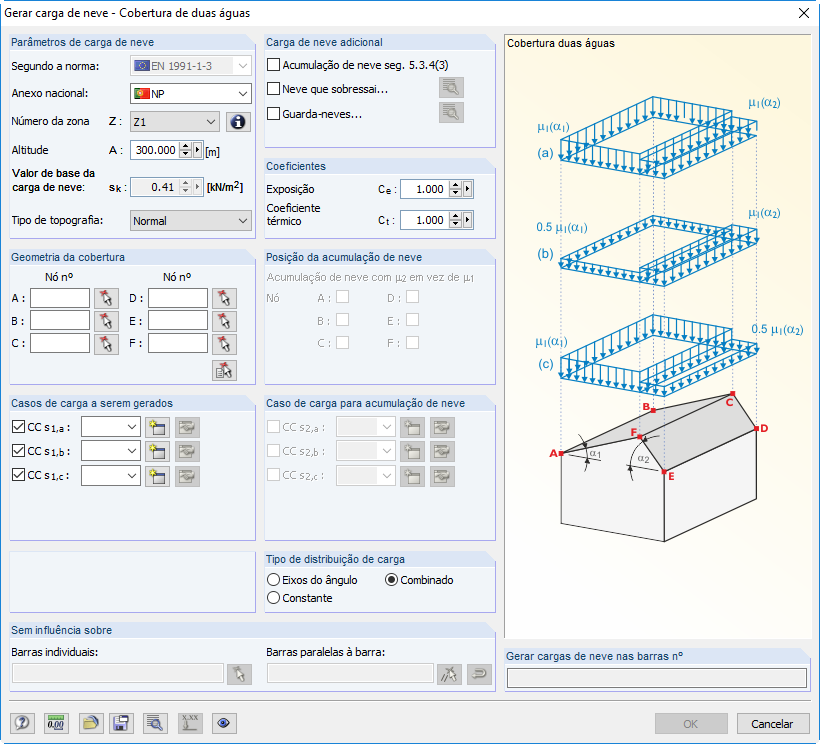
Task: Check Neve que sobressai option
Action: coord(274,89)
